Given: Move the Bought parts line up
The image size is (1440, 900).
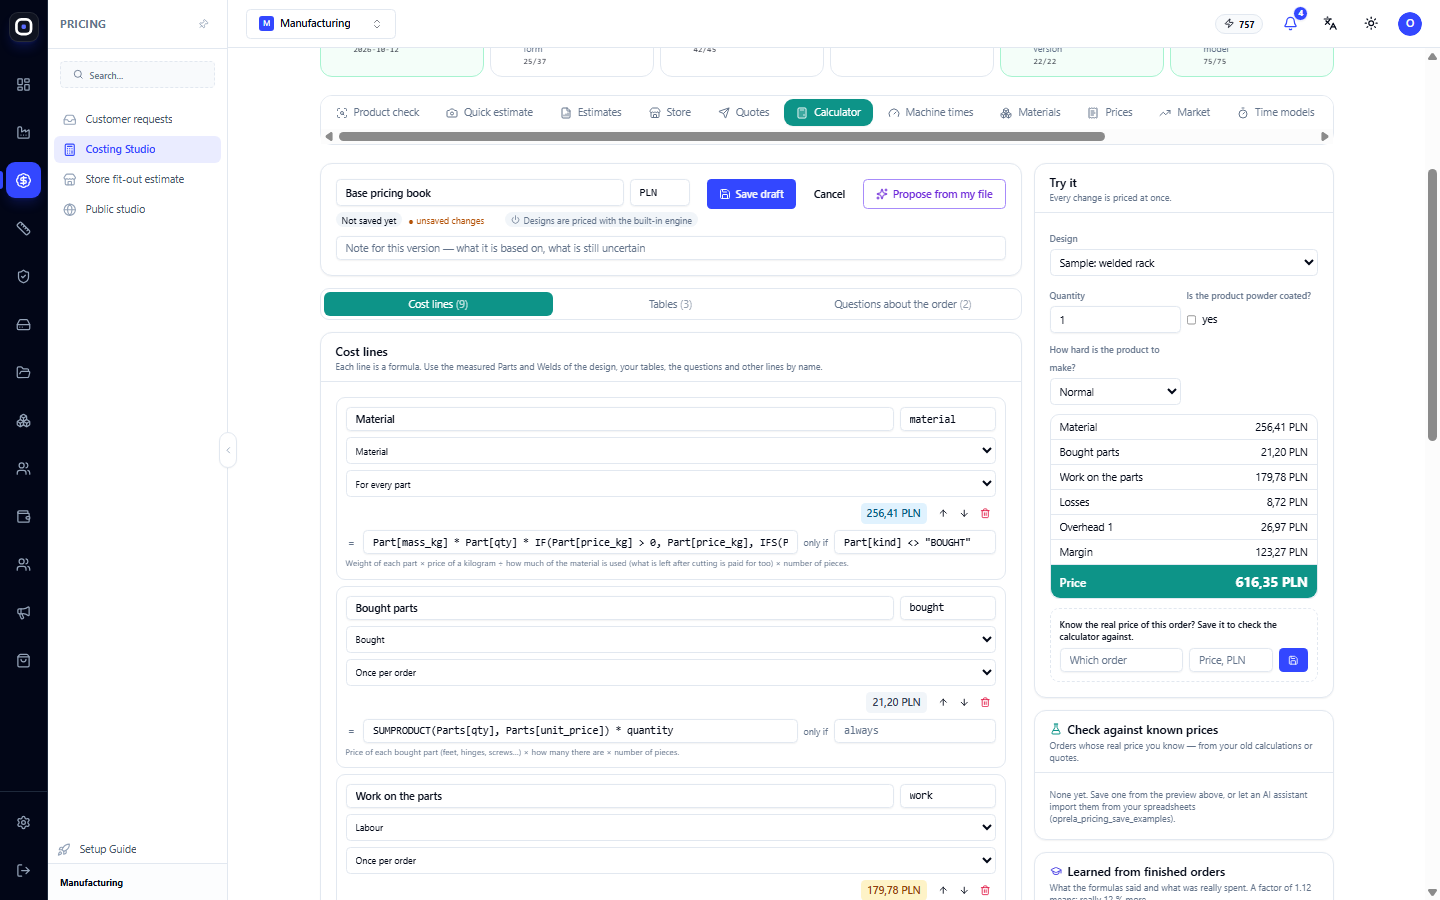Looking at the screenshot, I should coord(943,702).
